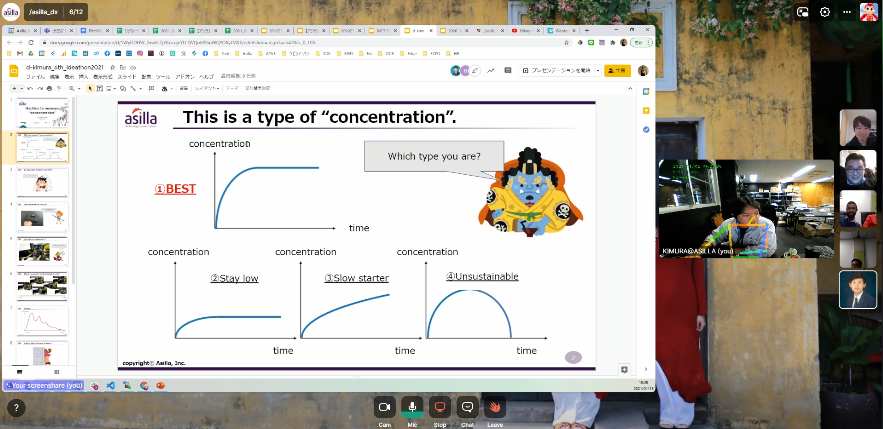Open the line tool dropdown arrow
The width and height of the screenshot is (883, 429).
tap(140, 88)
